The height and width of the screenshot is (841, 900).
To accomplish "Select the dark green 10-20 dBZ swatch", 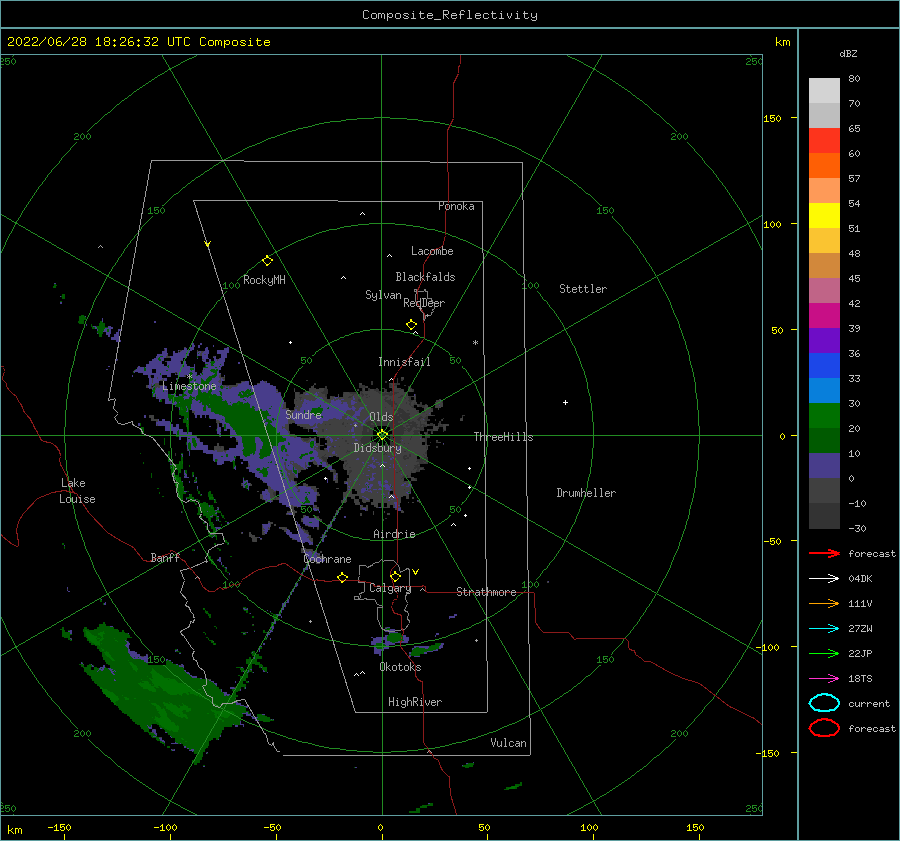I will point(824,441).
